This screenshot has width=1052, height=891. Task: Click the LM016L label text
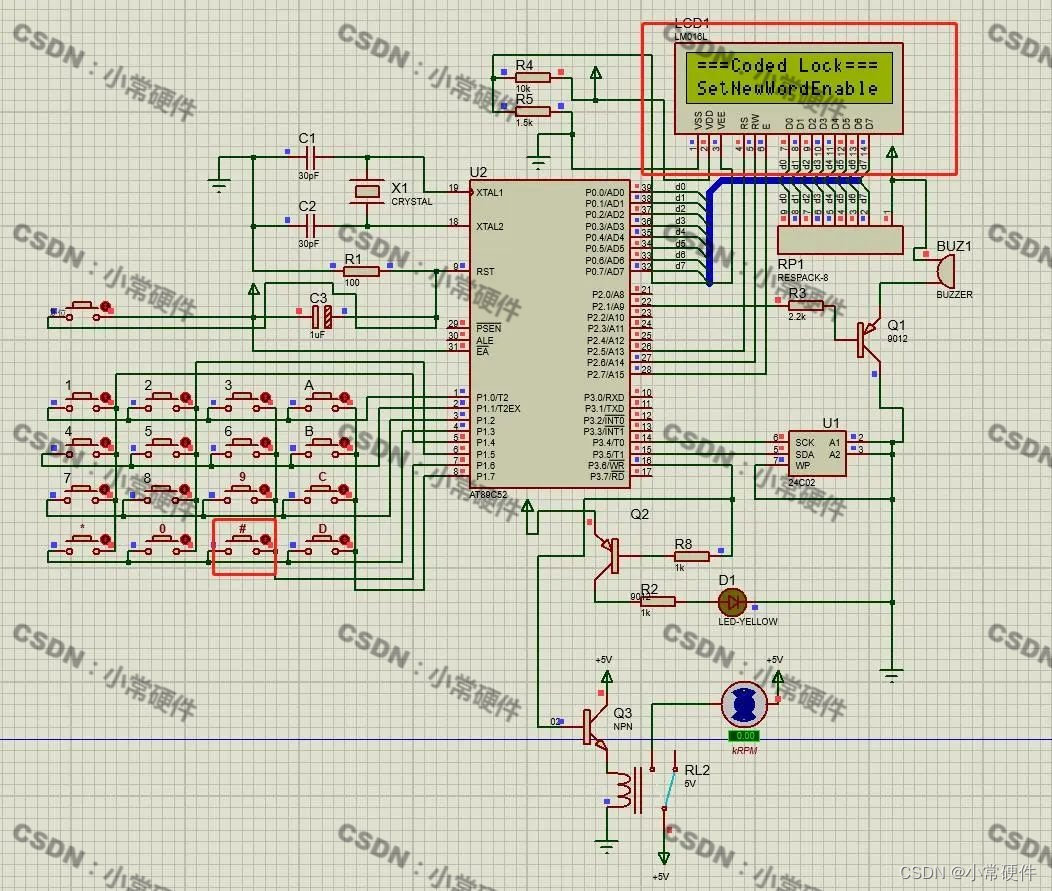(690, 37)
